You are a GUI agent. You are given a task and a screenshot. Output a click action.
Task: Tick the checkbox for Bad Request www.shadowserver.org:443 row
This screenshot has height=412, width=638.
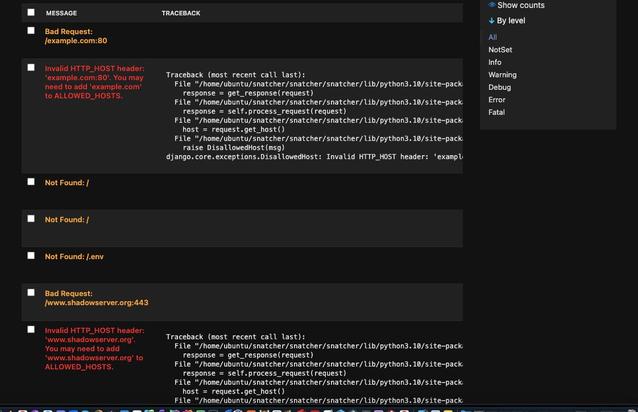coord(31,292)
